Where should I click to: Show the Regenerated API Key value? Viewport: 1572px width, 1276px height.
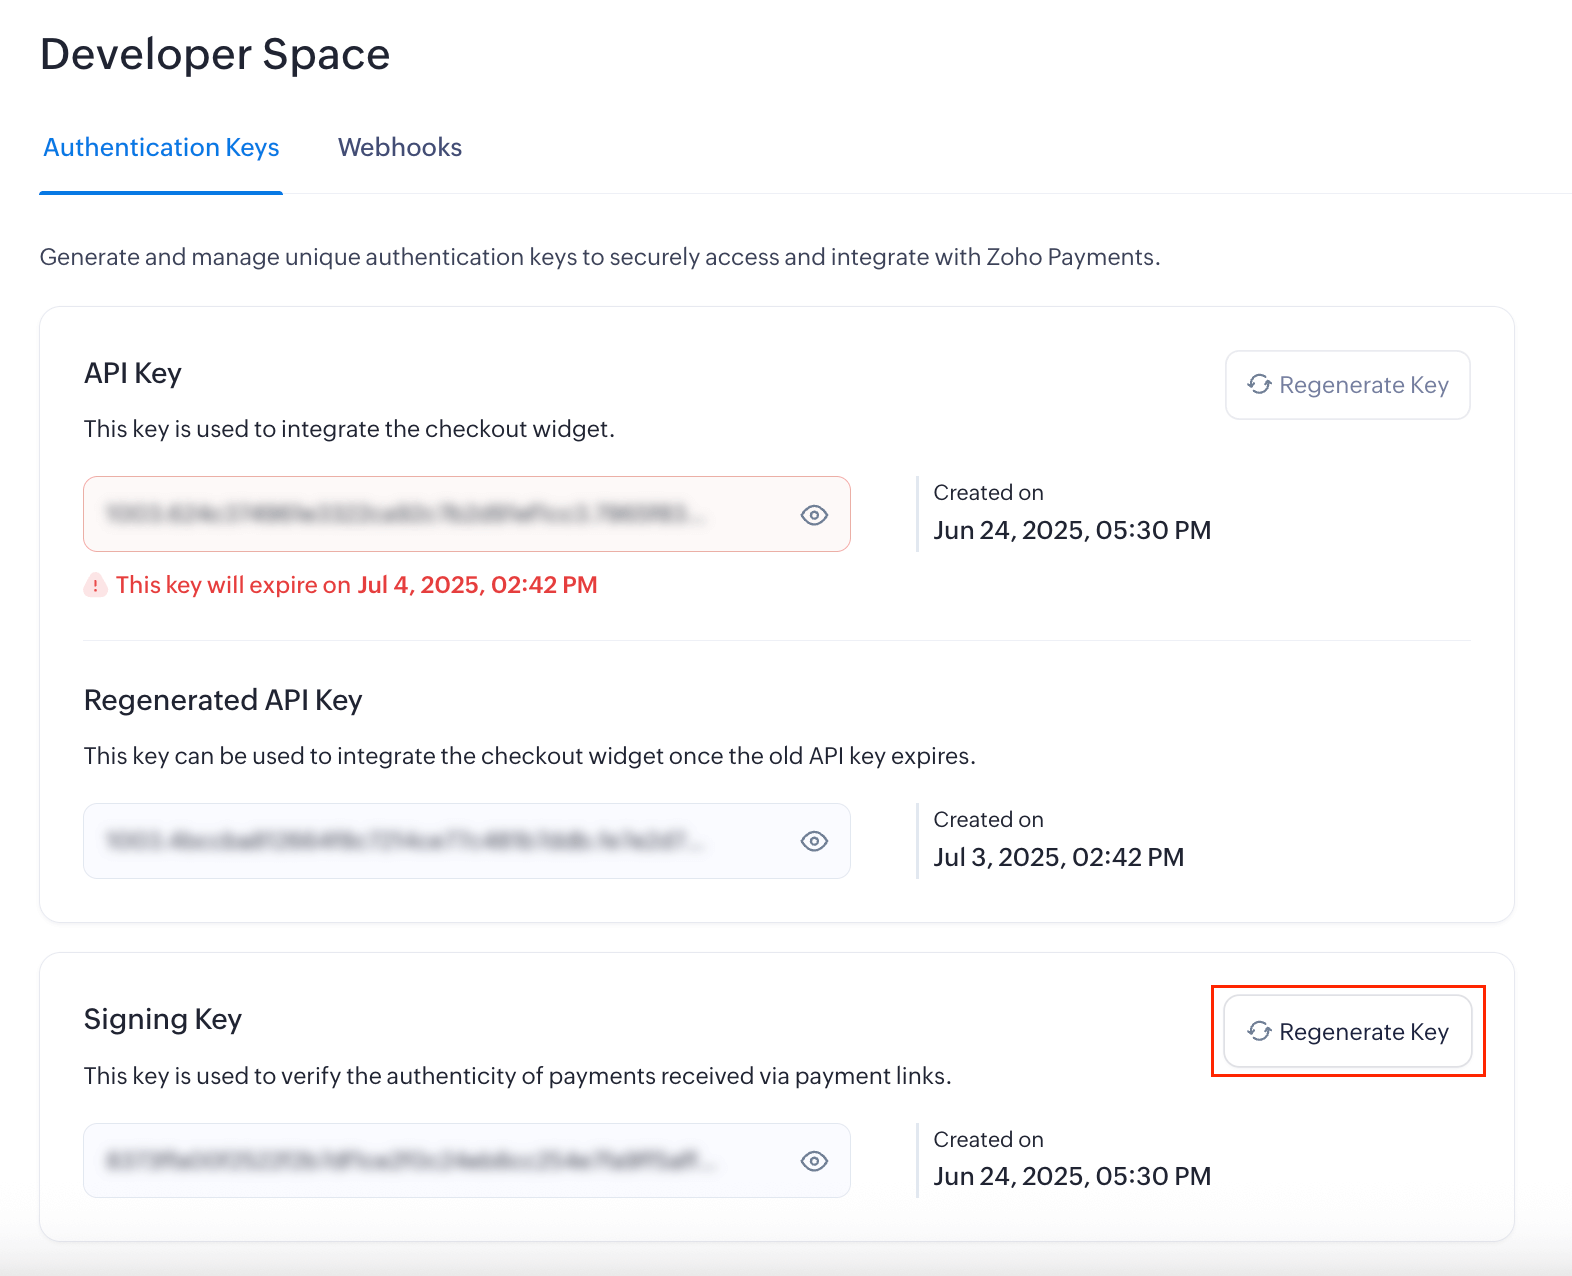pos(814,841)
